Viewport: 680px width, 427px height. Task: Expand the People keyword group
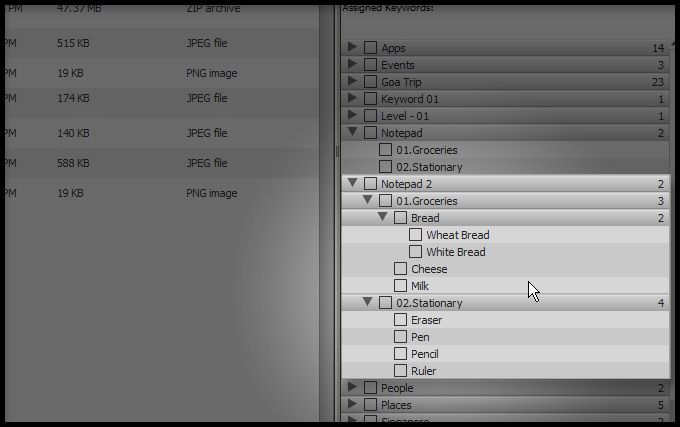point(352,388)
